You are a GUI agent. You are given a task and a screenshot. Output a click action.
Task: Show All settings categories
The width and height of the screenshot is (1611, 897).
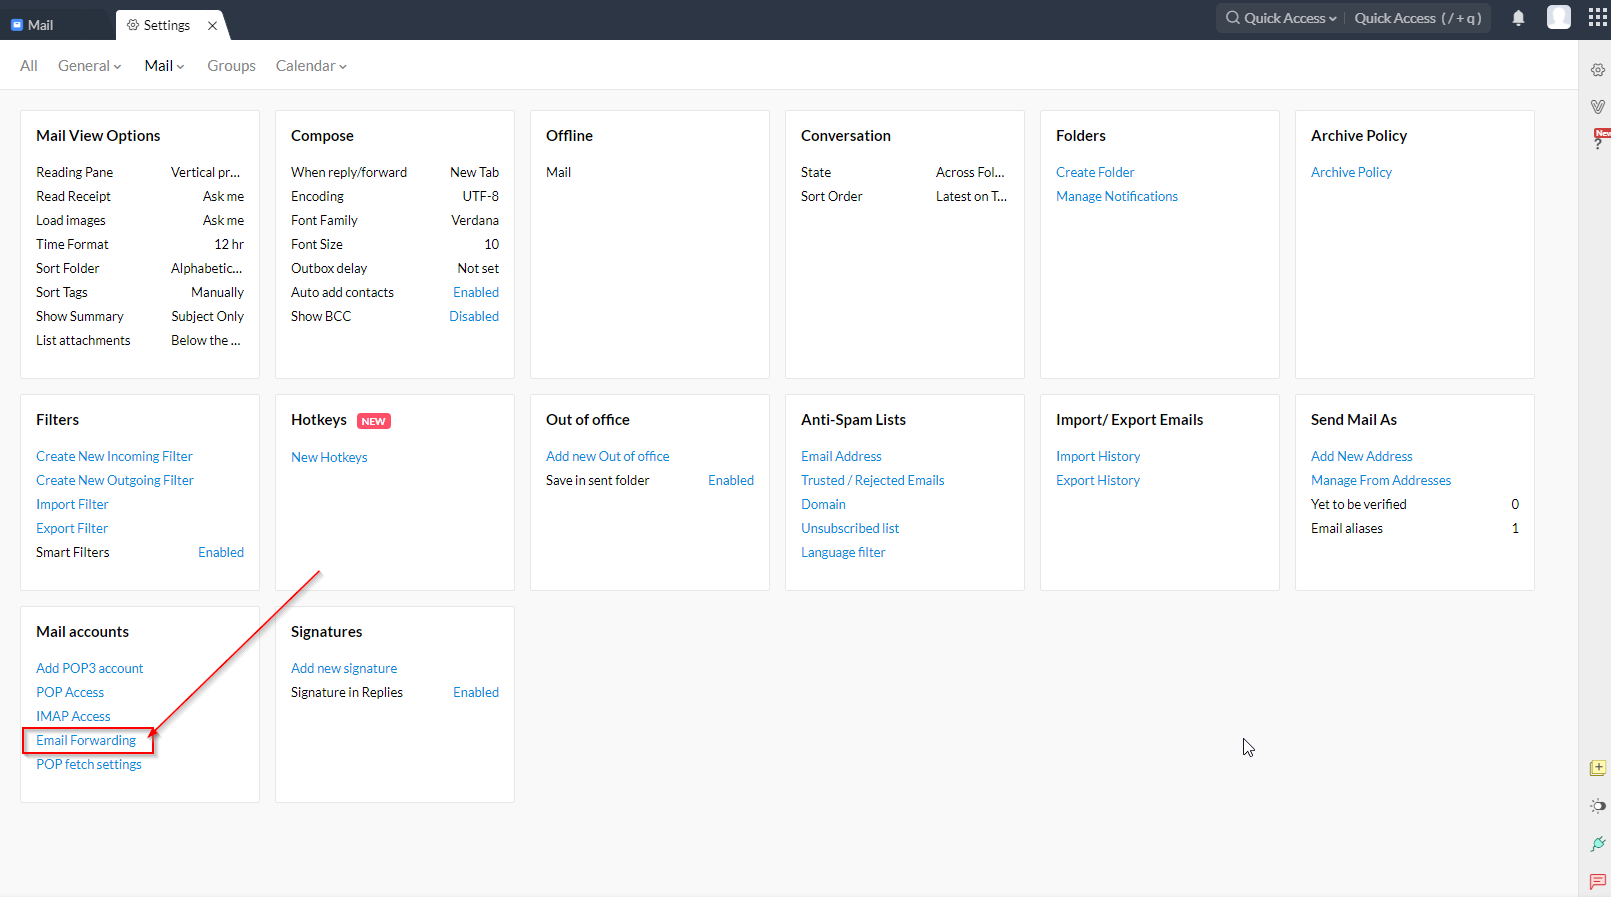click(x=29, y=66)
